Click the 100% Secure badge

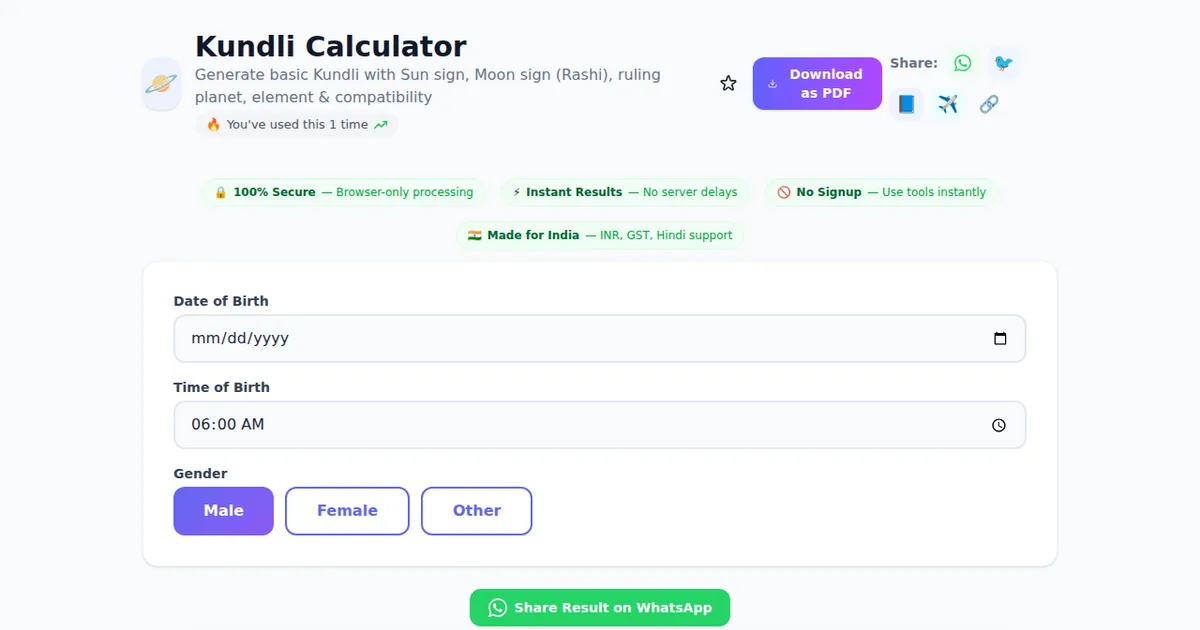pyautogui.click(x=343, y=192)
